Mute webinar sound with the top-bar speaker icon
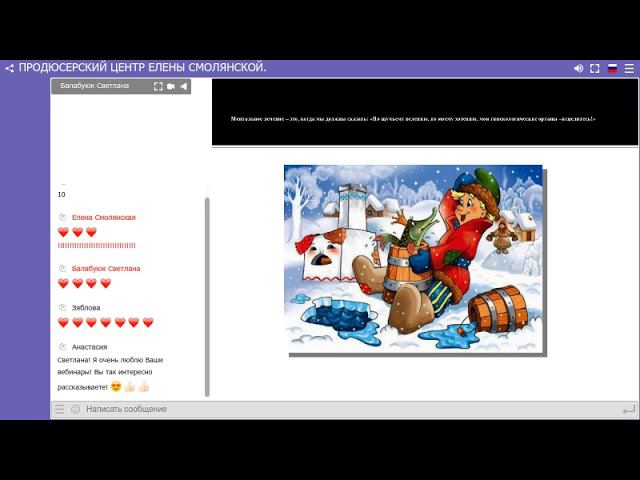 578,69
